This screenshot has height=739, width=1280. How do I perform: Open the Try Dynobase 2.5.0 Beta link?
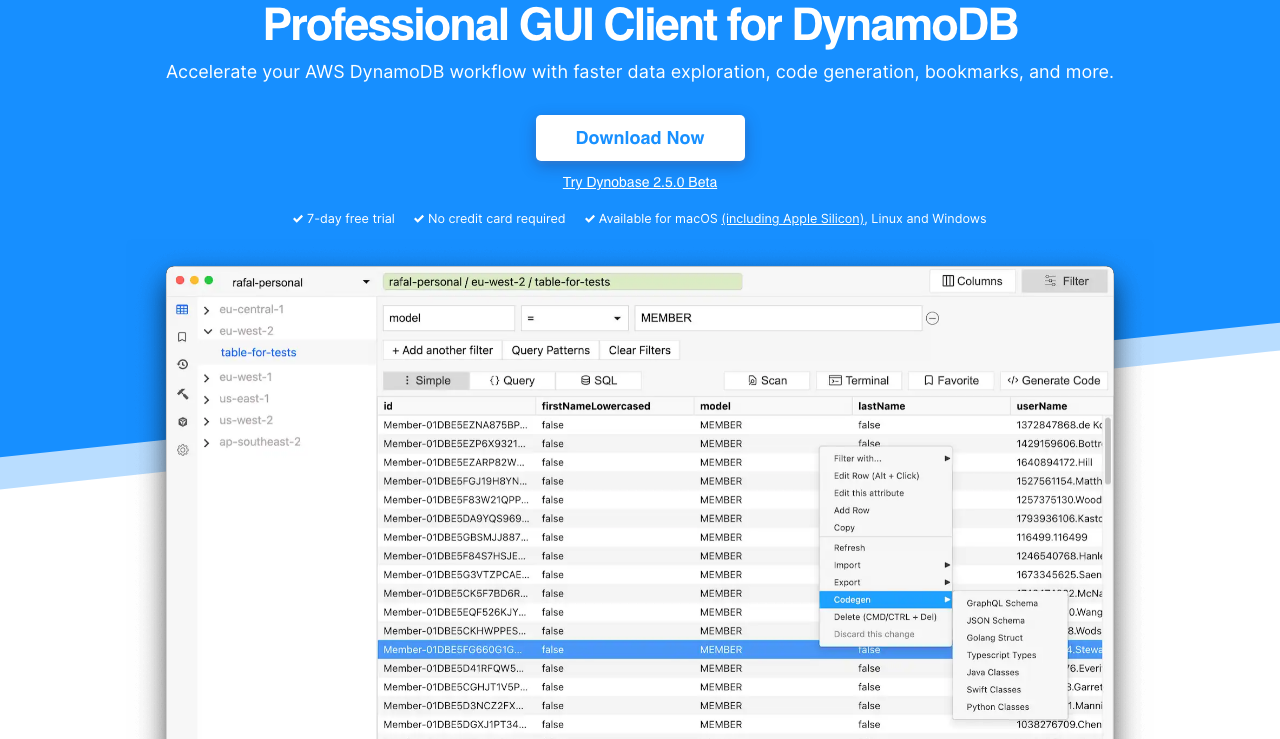(640, 182)
